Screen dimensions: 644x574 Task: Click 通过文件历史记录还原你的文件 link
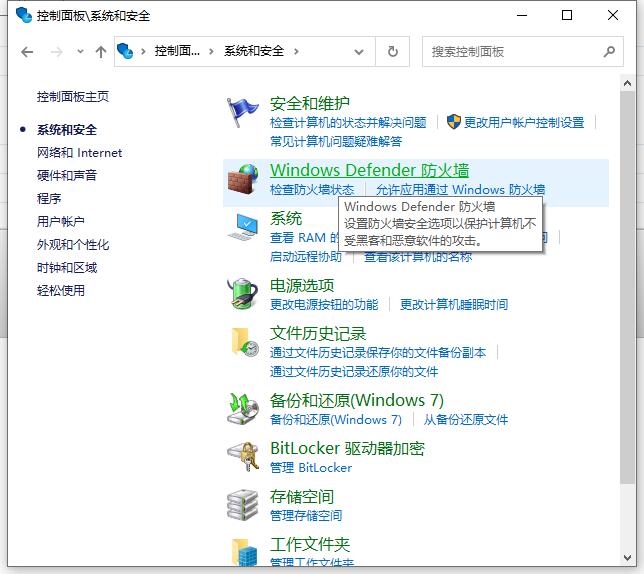354,372
